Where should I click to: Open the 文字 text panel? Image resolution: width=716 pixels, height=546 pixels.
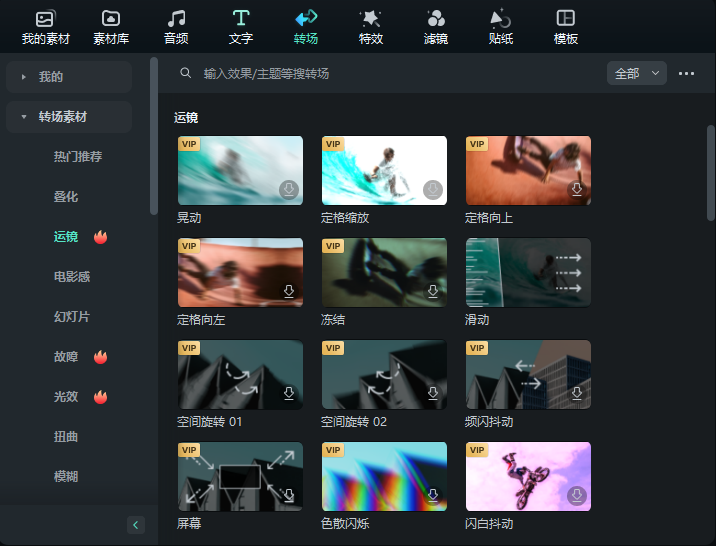(240, 27)
